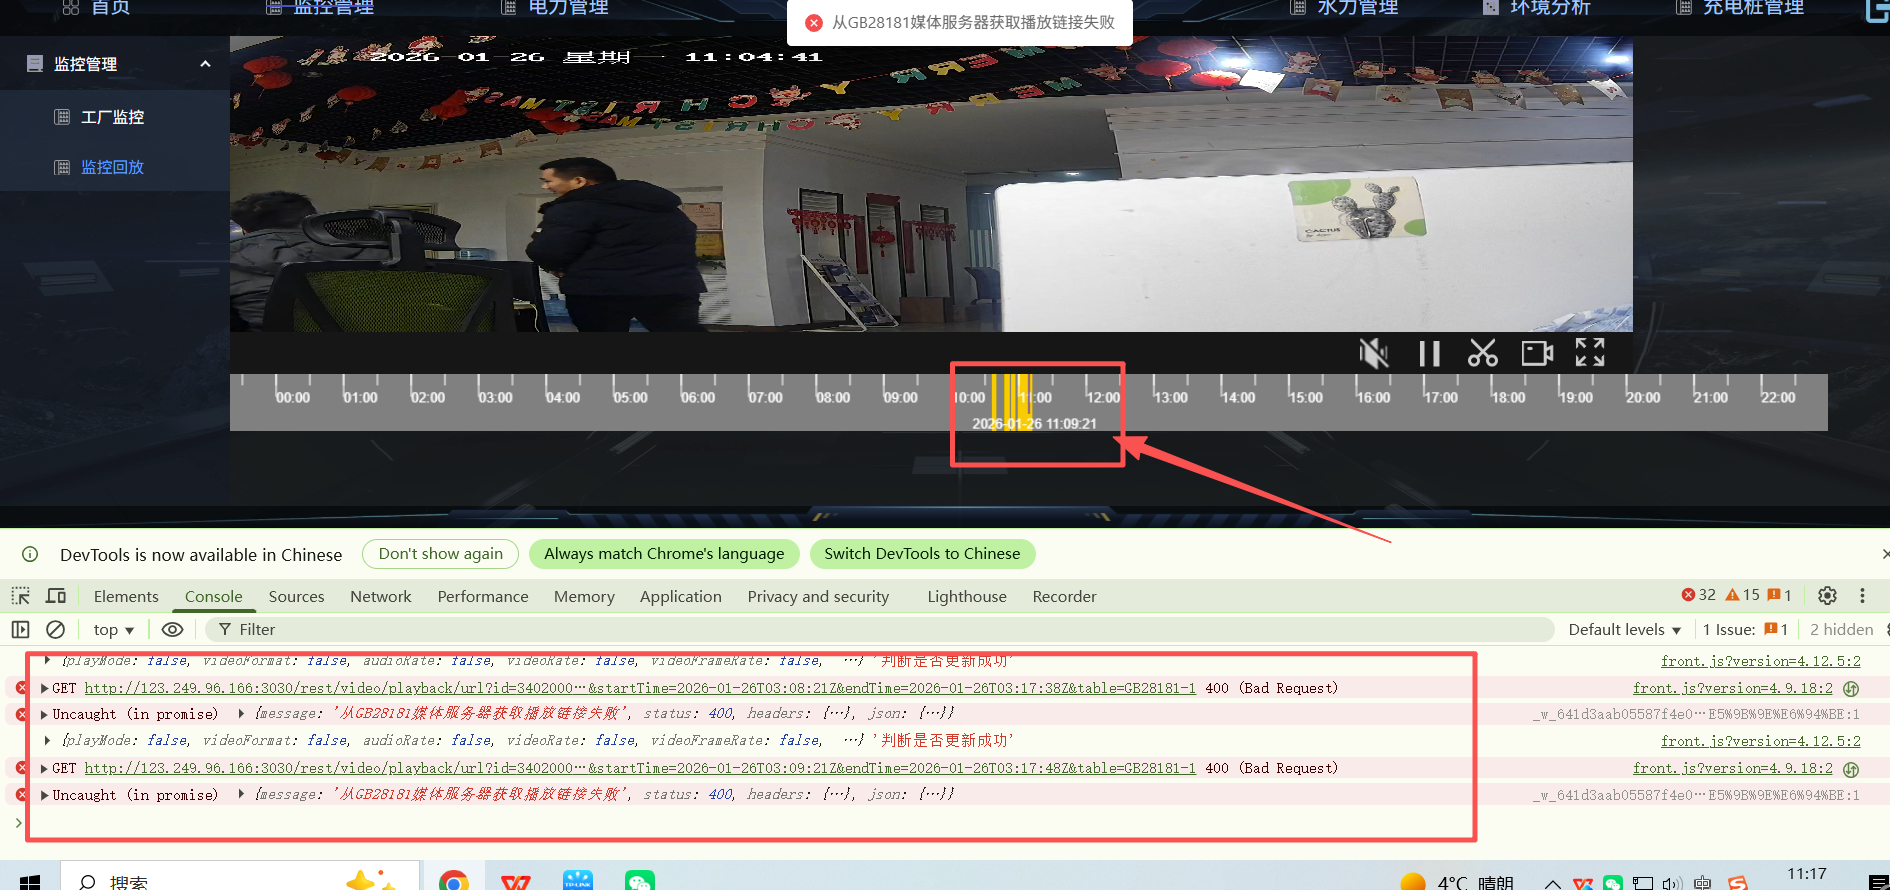Collapse the 监控管理 sidebar menu
This screenshot has height=890, width=1890.
pyautogui.click(x=205, y=64)
